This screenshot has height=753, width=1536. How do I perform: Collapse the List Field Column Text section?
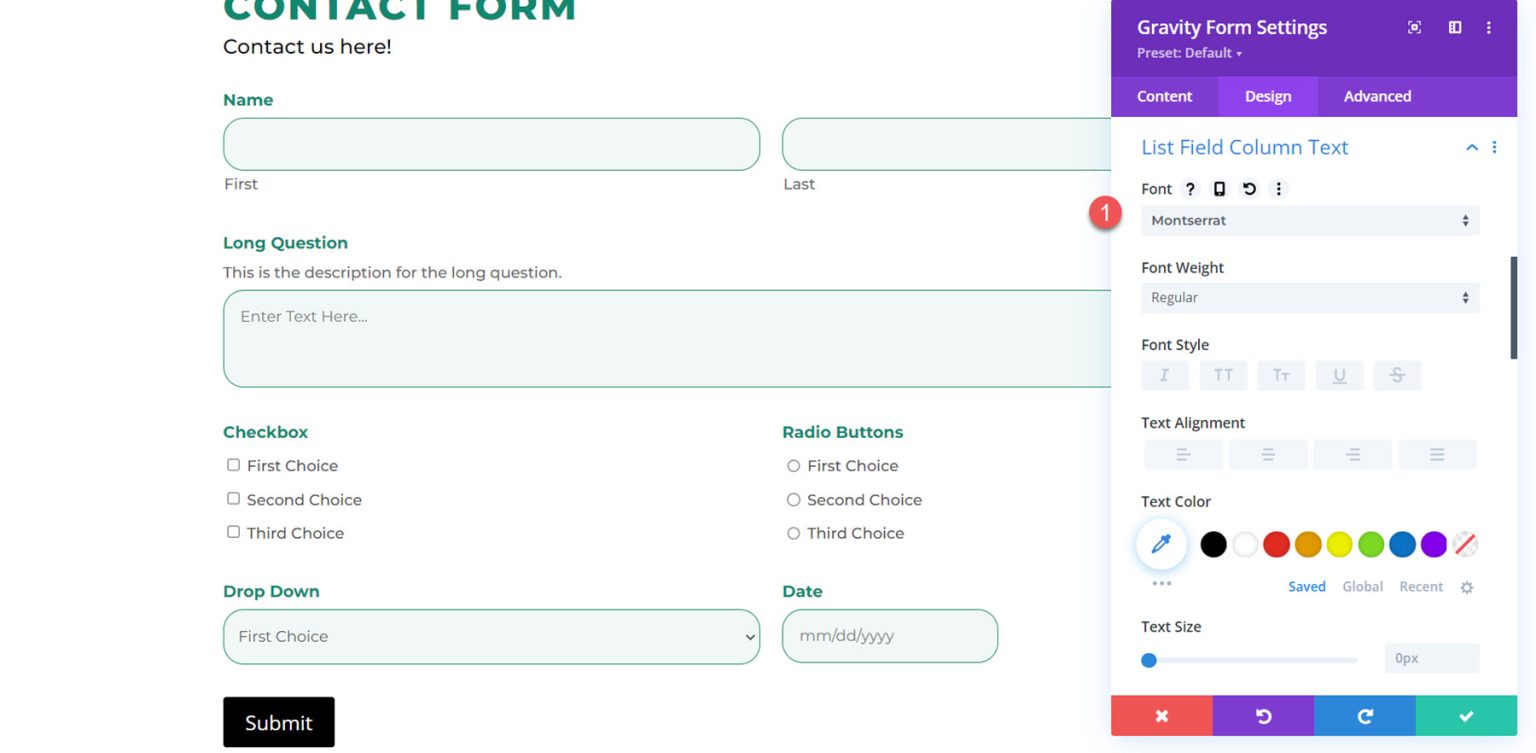click(1471, 147)
